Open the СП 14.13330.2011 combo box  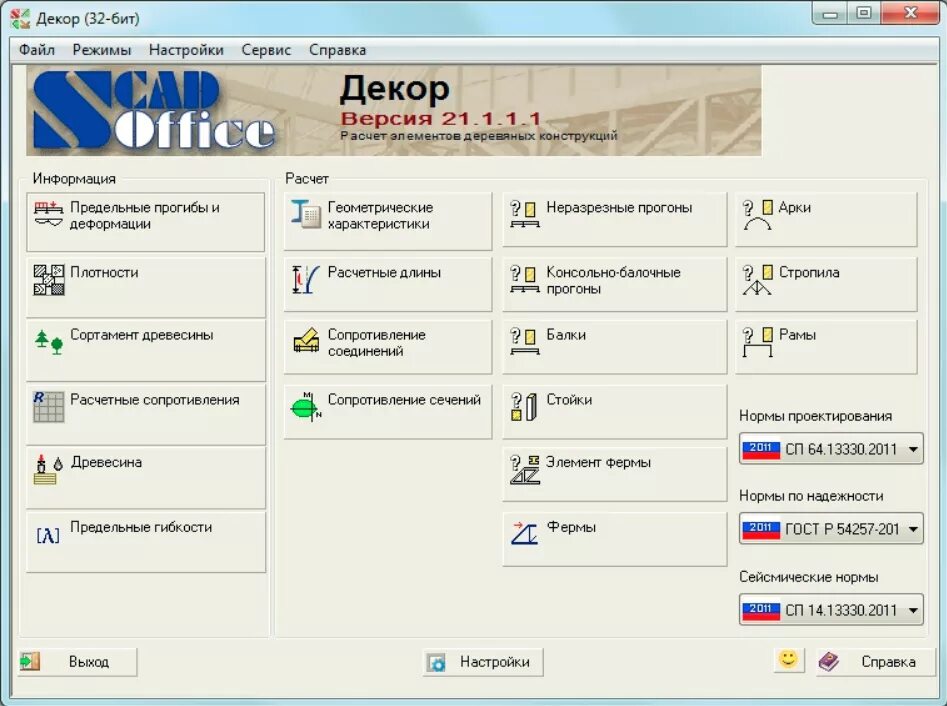(831, 609)
